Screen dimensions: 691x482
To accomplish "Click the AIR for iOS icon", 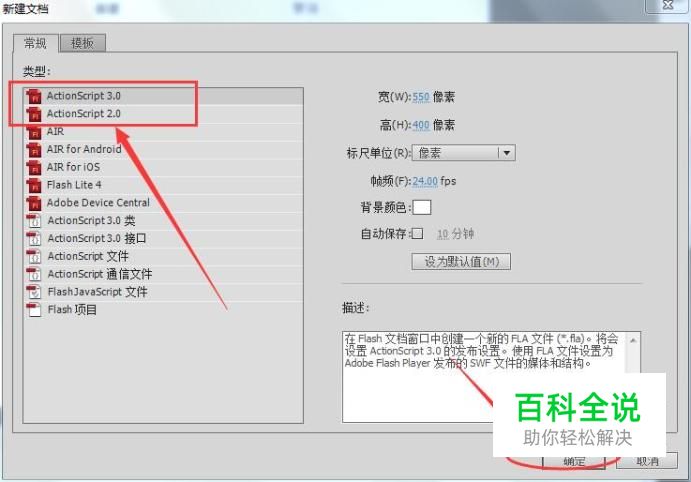I will [33, 167].
